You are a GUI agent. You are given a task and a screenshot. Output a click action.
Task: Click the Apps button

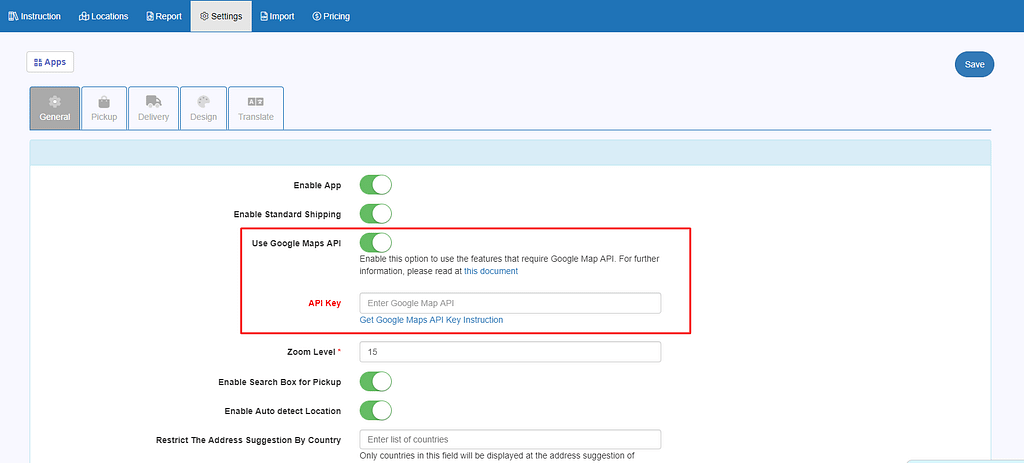pyautogui.click(x=50, y=62)
